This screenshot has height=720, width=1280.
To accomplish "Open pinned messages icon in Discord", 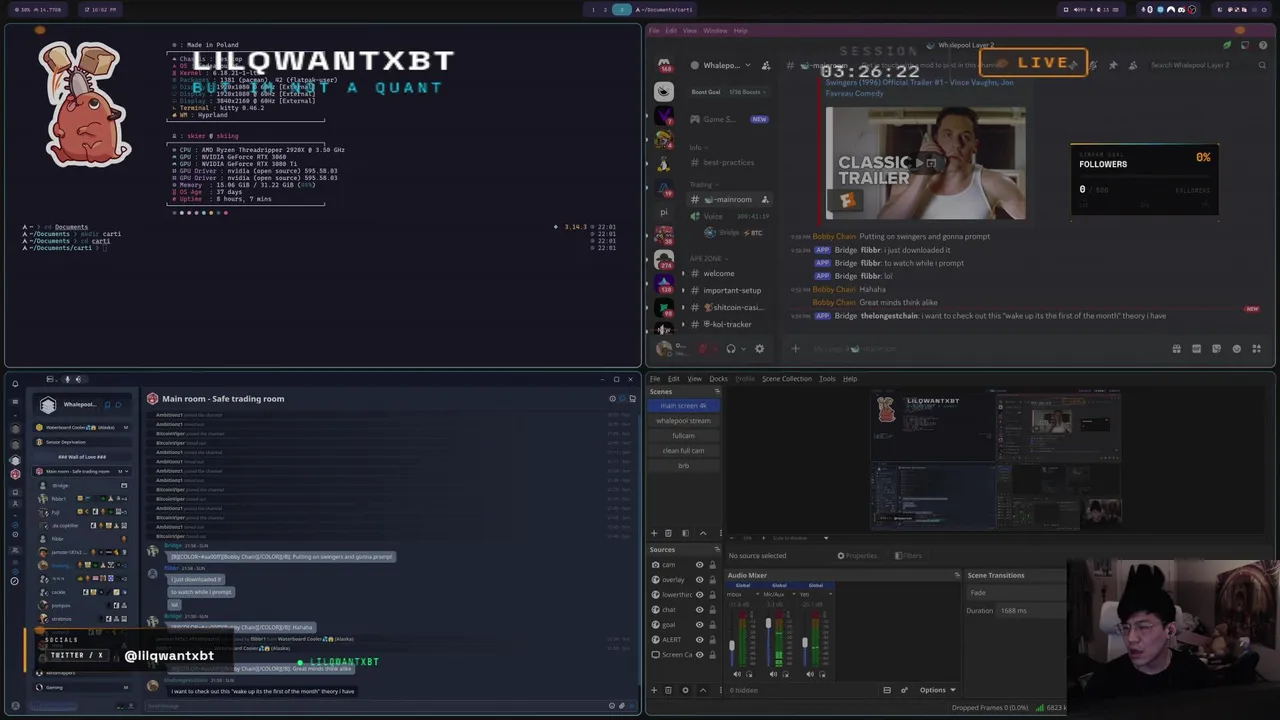I will click(x=1112, y=66).
